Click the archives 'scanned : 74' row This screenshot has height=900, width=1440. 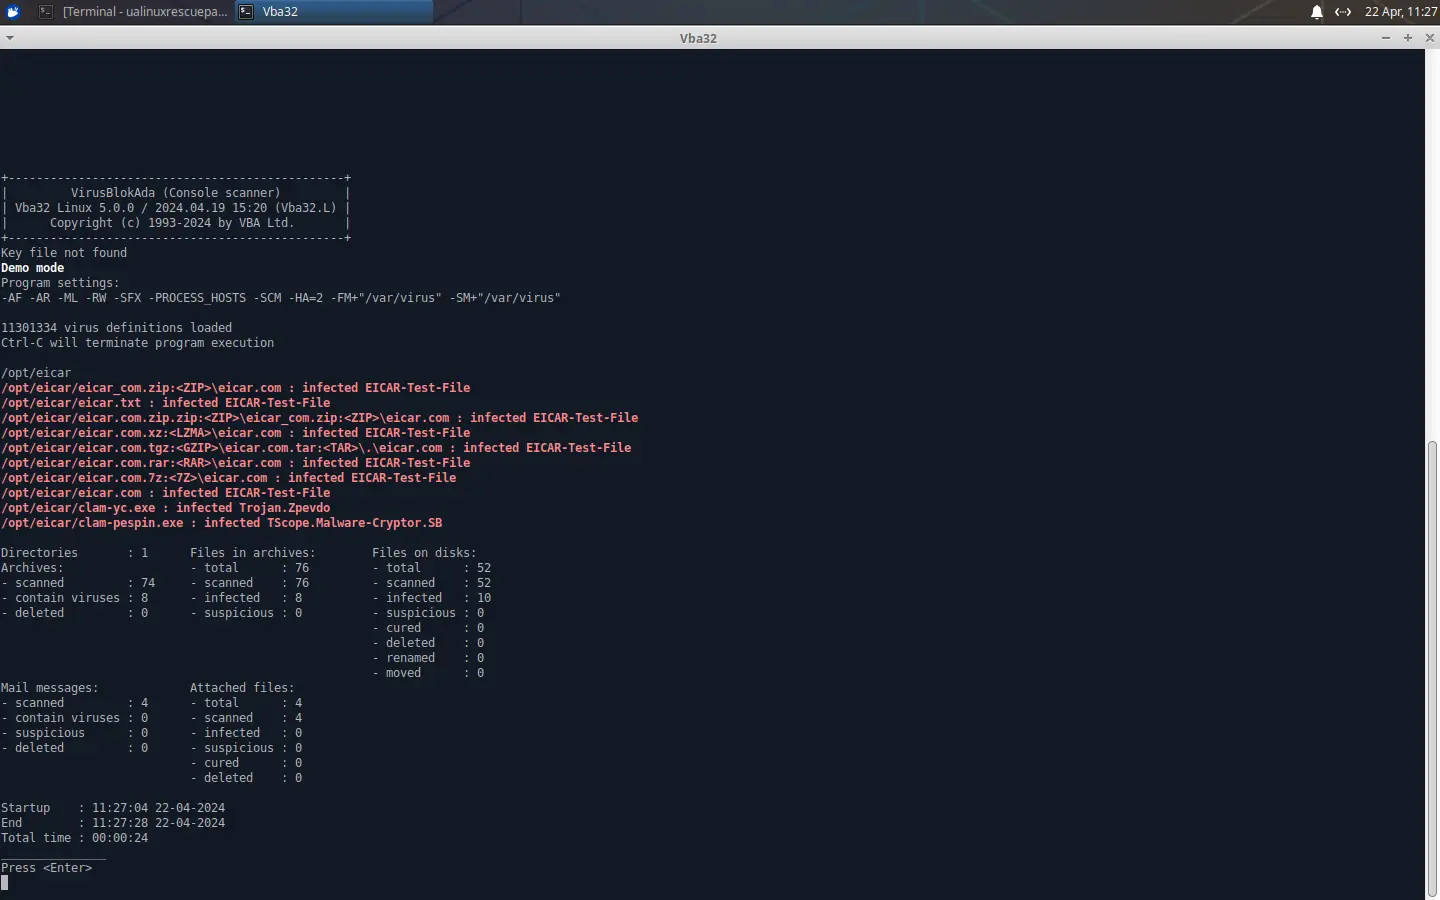coord(78,583)
